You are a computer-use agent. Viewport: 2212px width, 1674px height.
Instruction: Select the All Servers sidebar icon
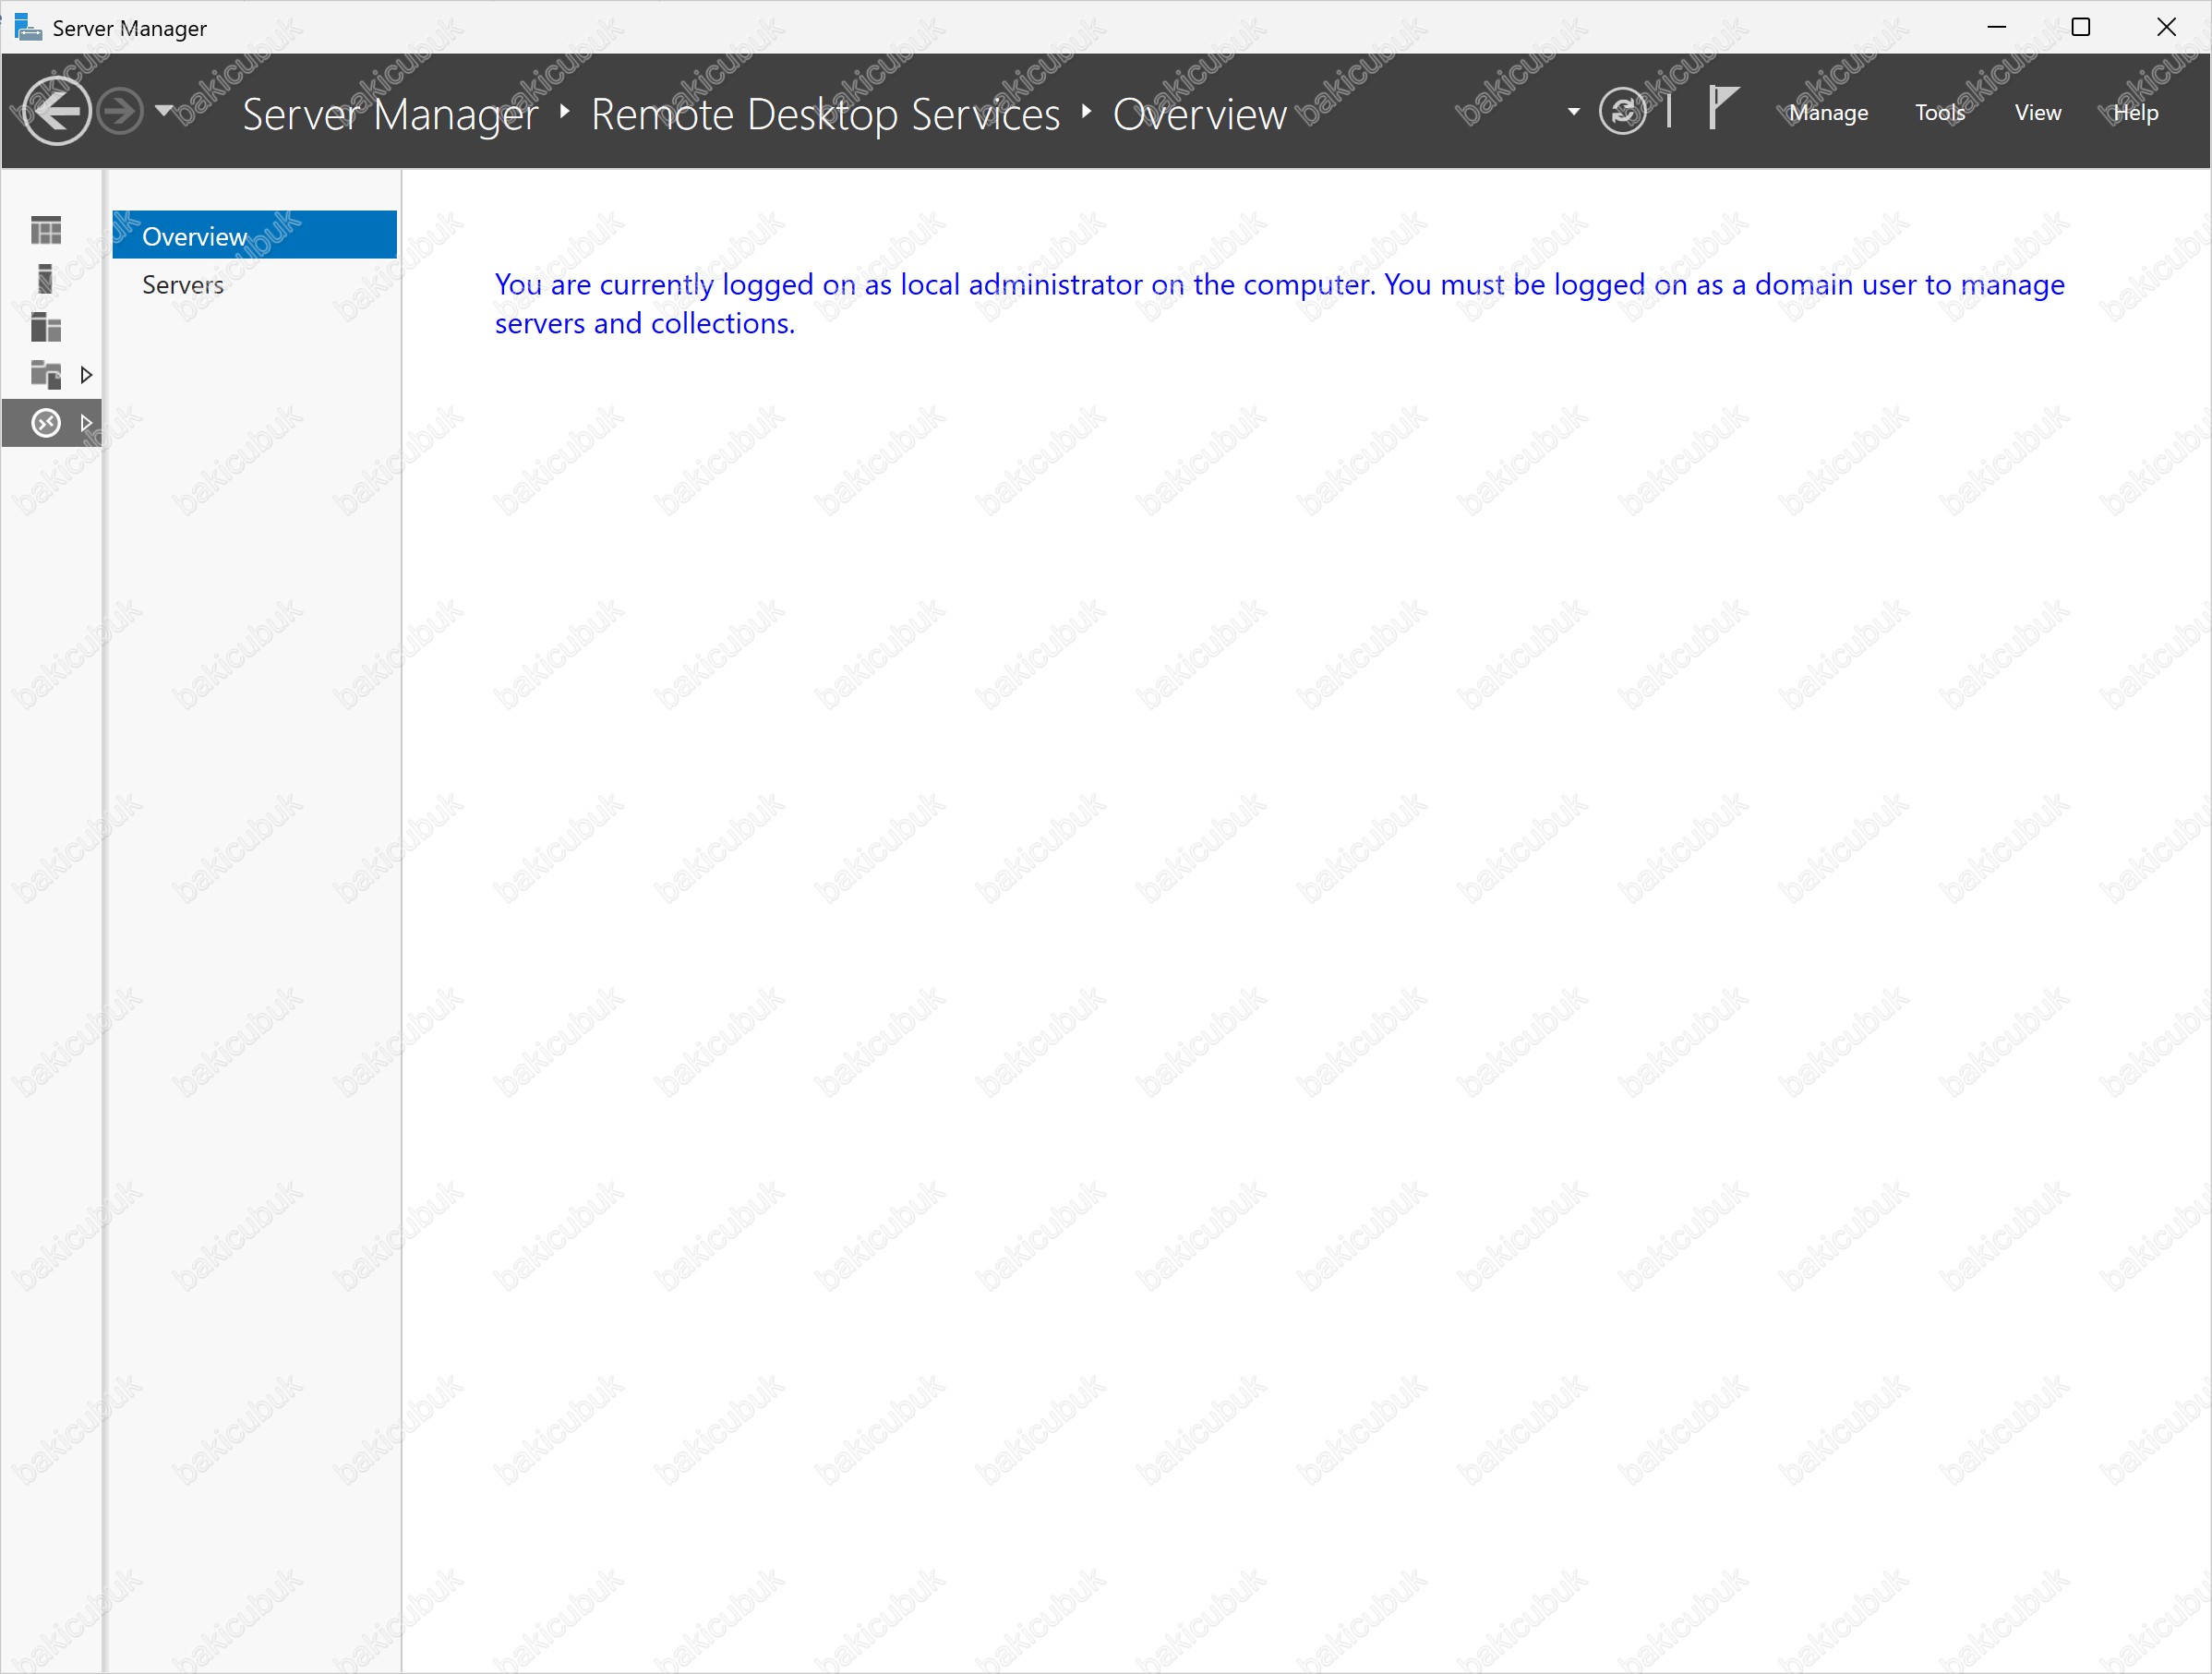pos(46,327)
